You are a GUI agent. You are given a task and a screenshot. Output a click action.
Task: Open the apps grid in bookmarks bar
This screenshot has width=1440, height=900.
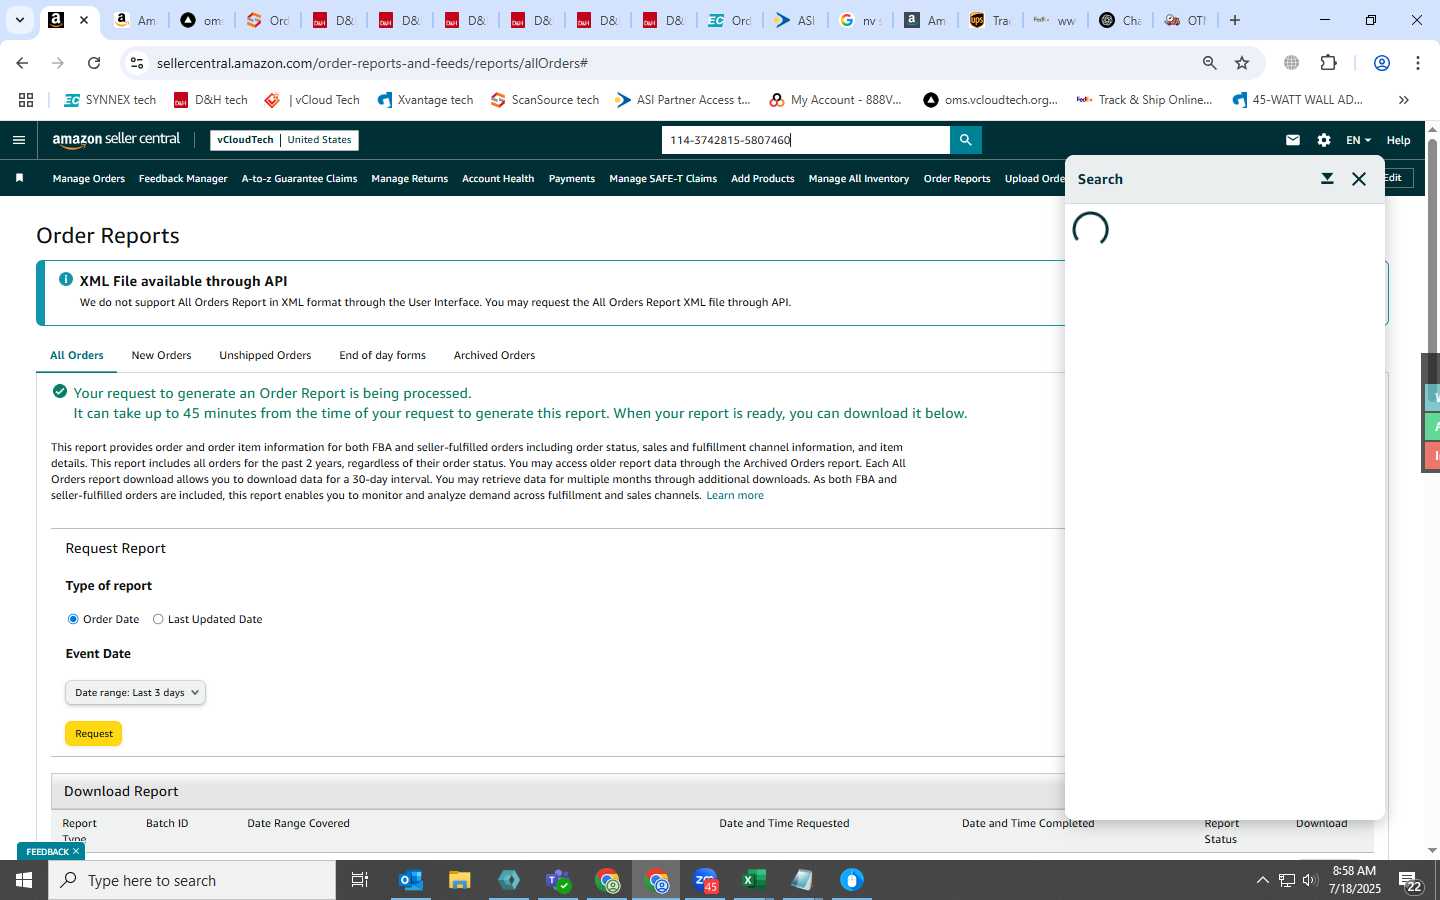(26, 100)
